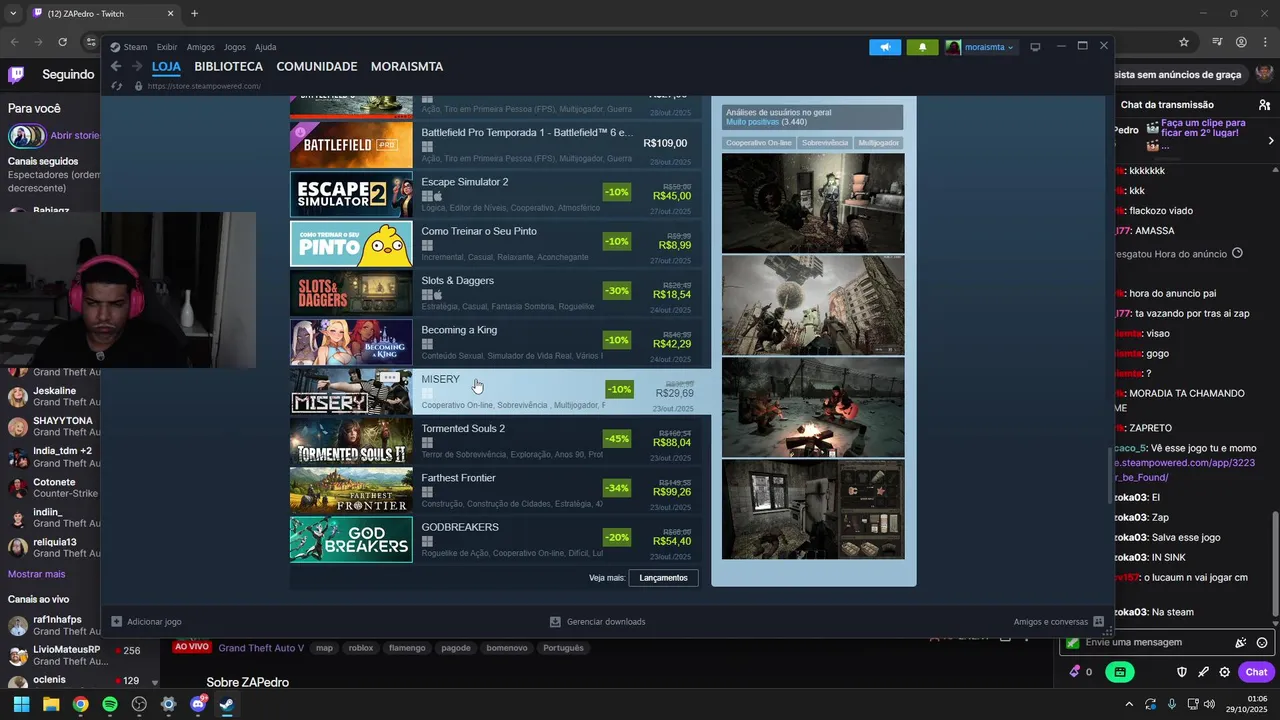Screen dimensions: 1280x720
Task: Open Twitch emote picker in chat
Action: 1262,643
